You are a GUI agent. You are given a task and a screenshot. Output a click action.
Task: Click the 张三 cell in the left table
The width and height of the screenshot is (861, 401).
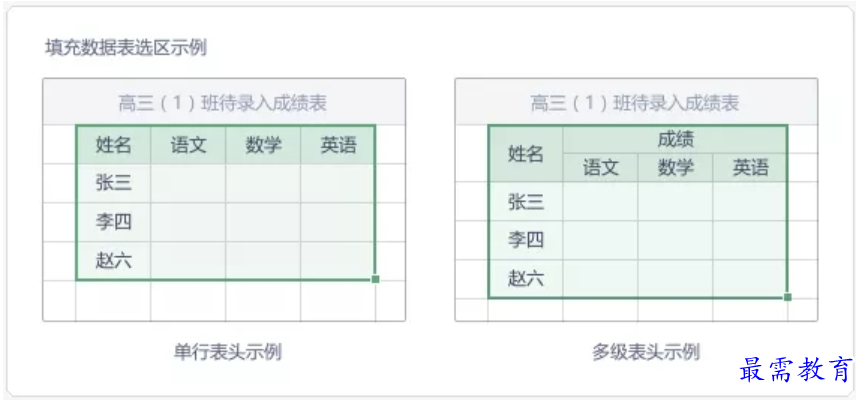coord(114,183)
